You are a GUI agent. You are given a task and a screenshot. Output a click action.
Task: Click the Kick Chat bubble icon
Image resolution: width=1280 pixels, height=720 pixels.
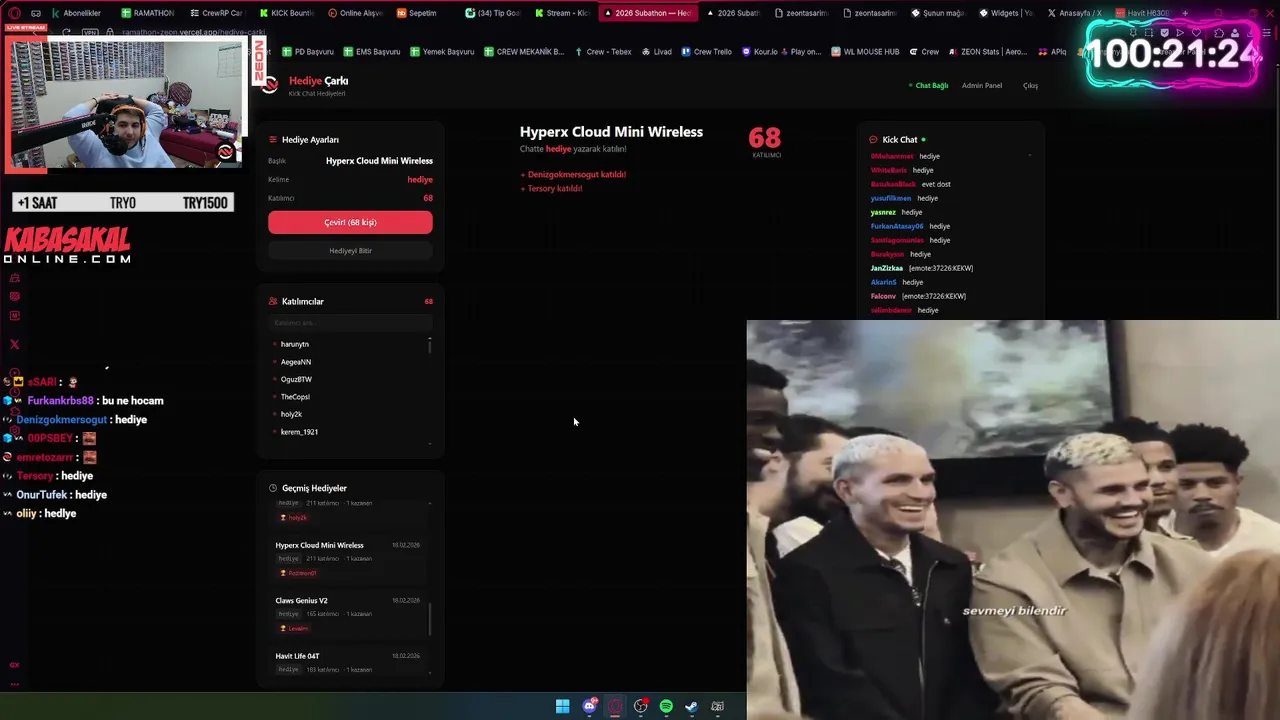[873, 140]
